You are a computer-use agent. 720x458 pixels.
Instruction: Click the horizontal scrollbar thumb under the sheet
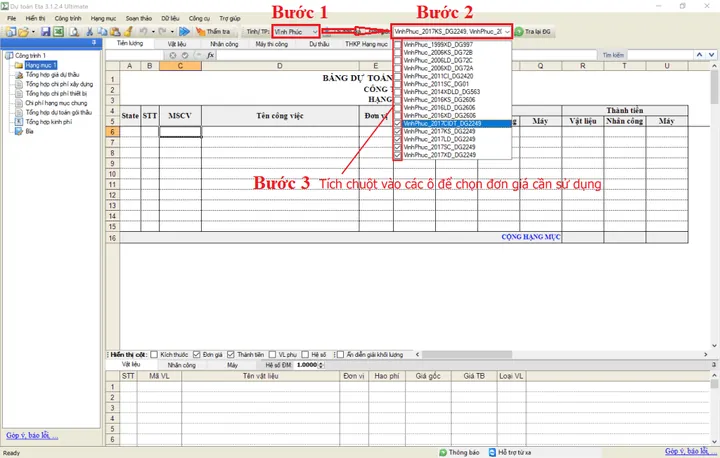point(467,355)
